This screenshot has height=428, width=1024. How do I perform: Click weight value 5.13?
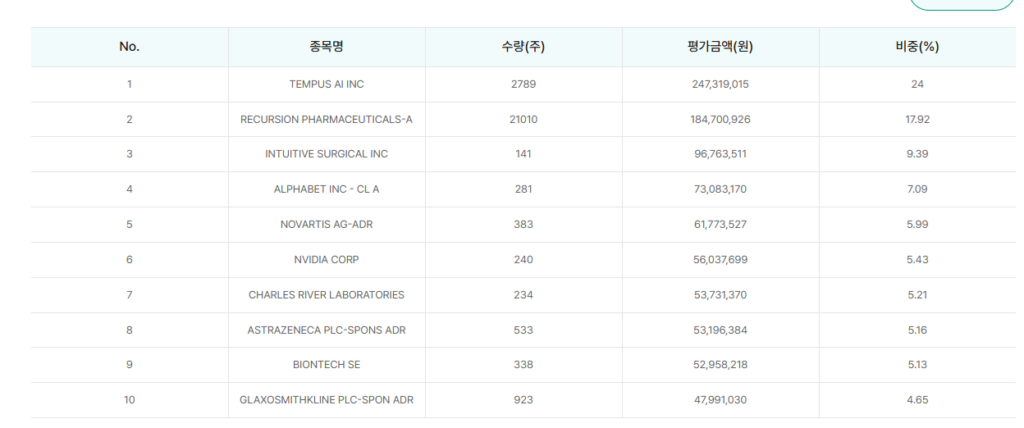point(918,365)
